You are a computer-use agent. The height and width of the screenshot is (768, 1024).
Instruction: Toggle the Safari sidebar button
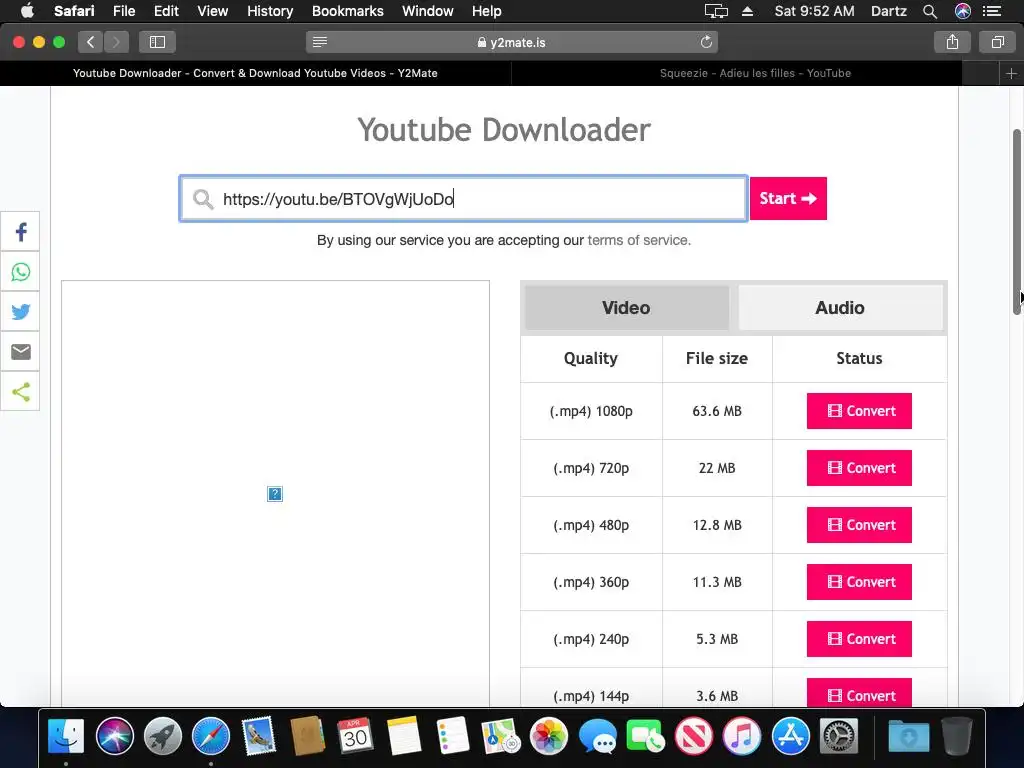point(157,42)
